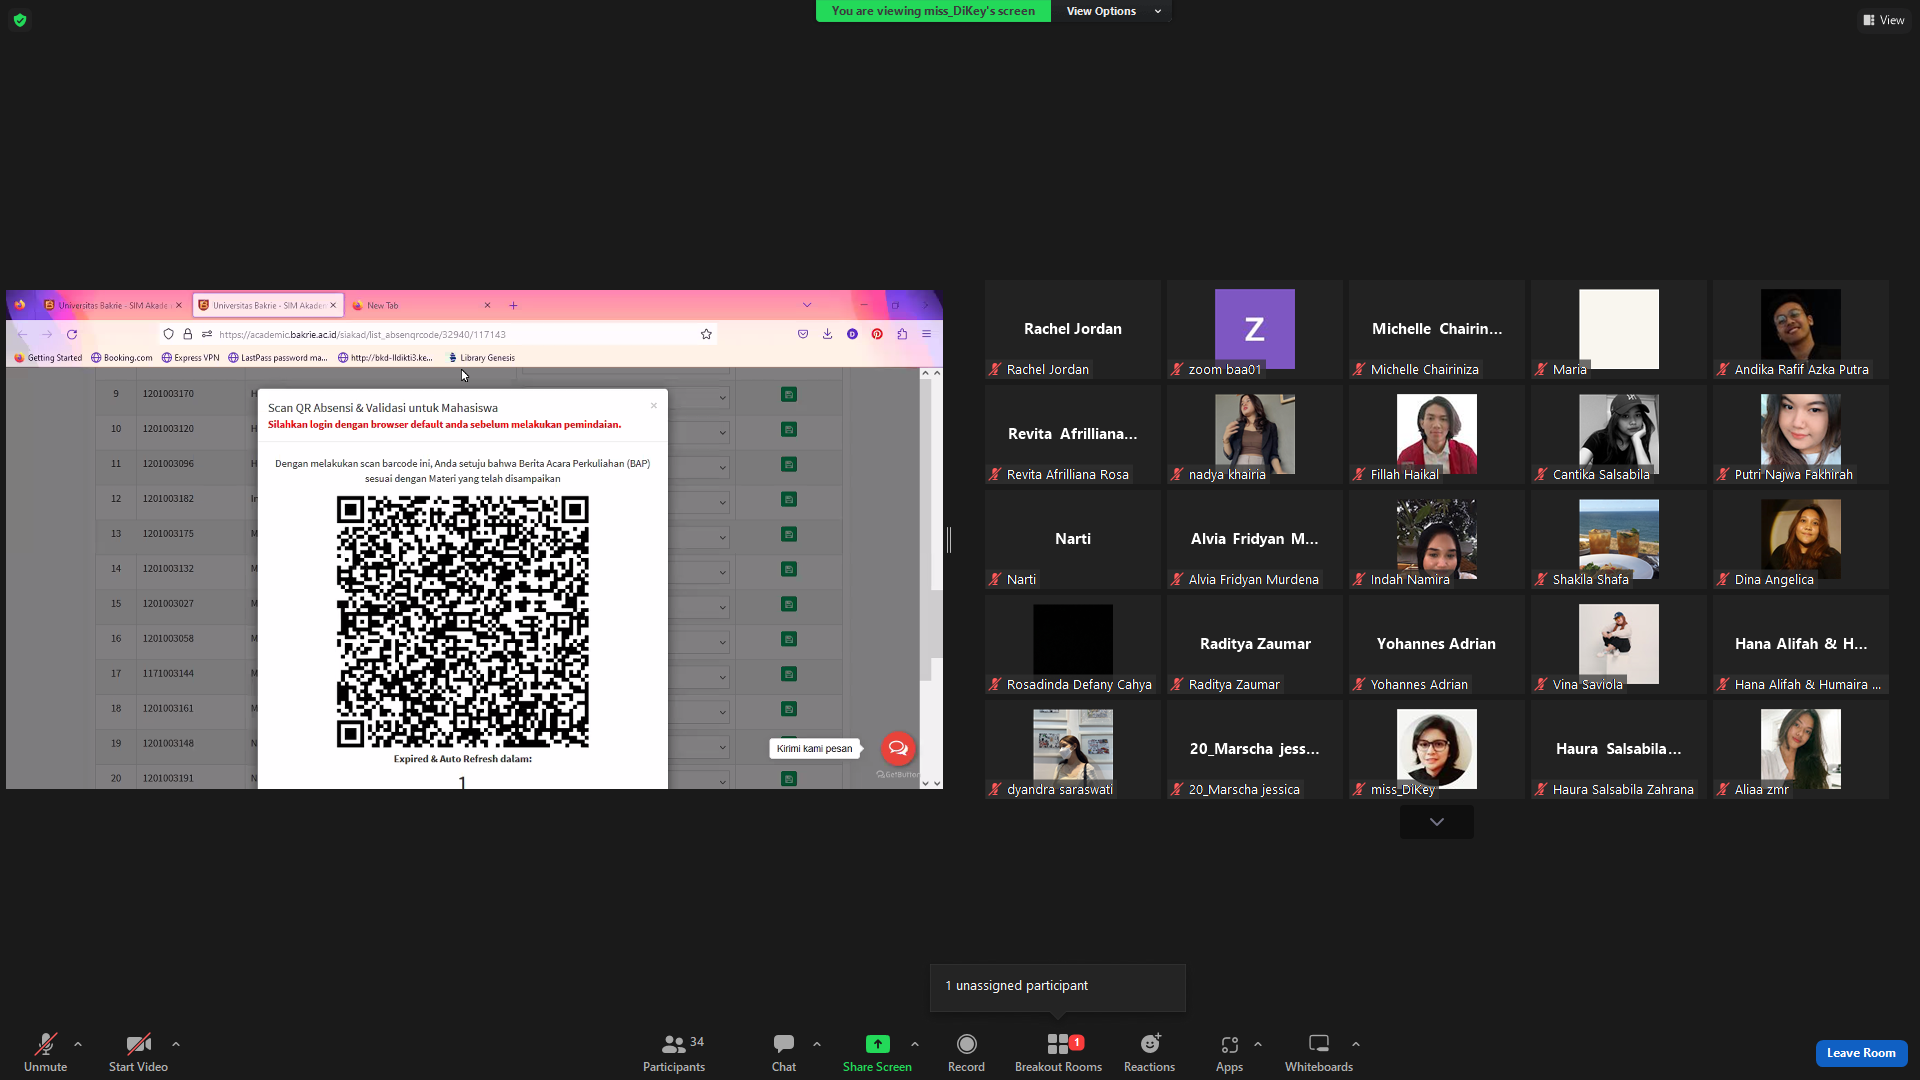Click the browser back arrow
The height and width of the screenshot is (1080, 1920).
pos(22,334)
